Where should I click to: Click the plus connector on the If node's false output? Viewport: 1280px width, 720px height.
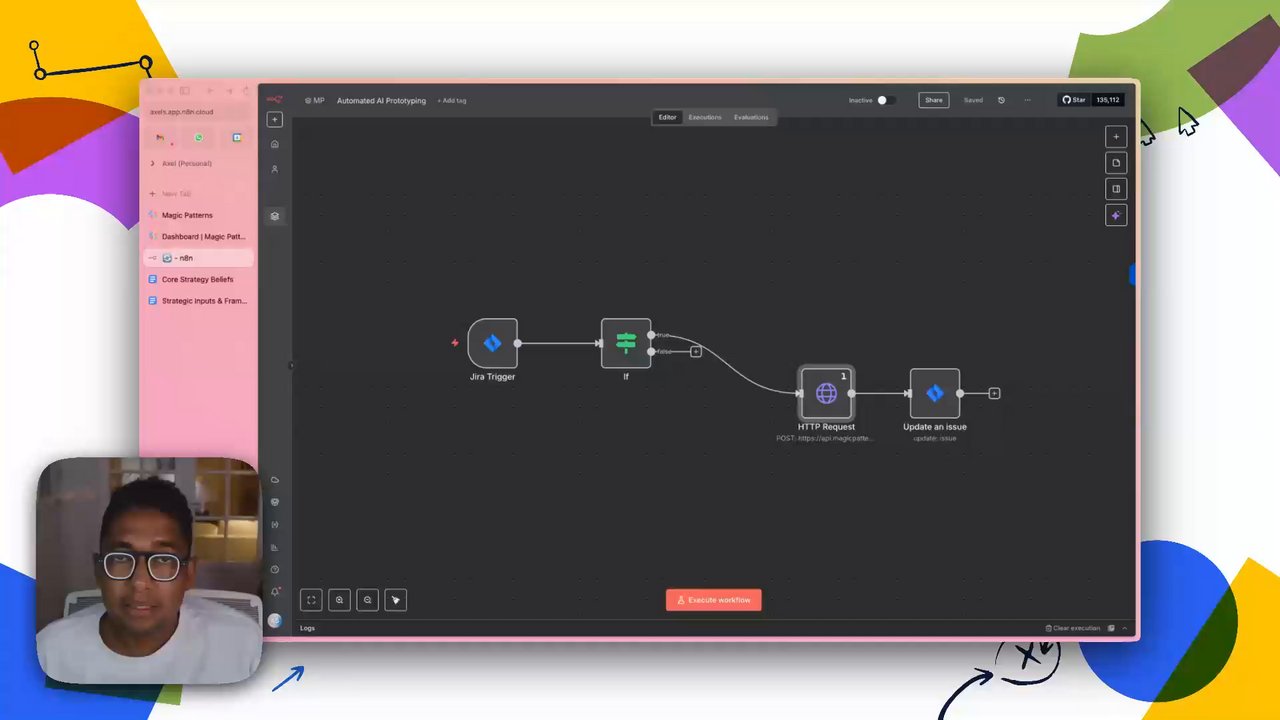point(696,351)
